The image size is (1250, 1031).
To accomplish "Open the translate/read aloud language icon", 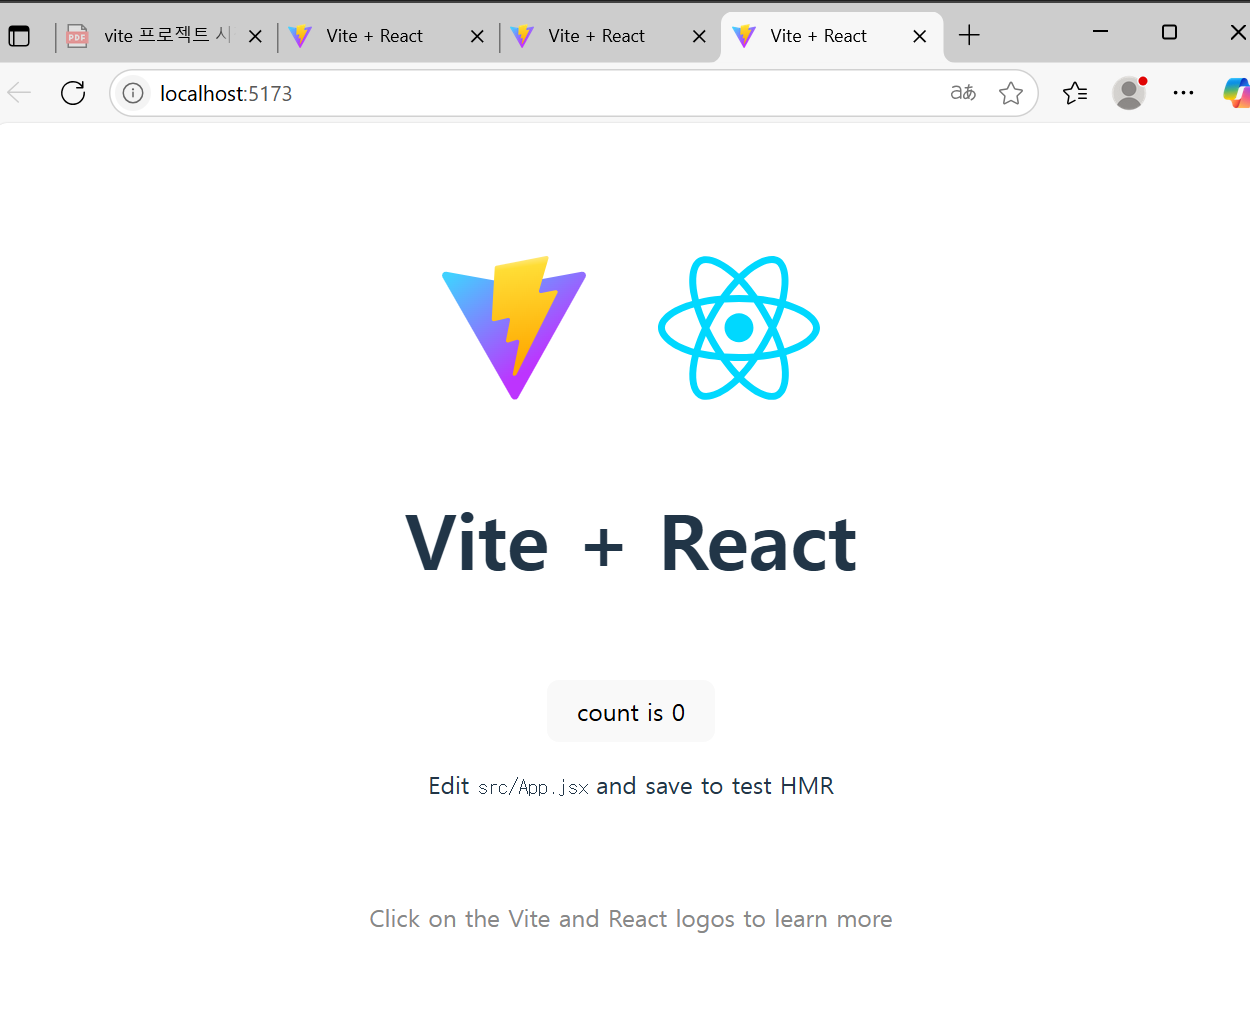I will coord(963,93).
